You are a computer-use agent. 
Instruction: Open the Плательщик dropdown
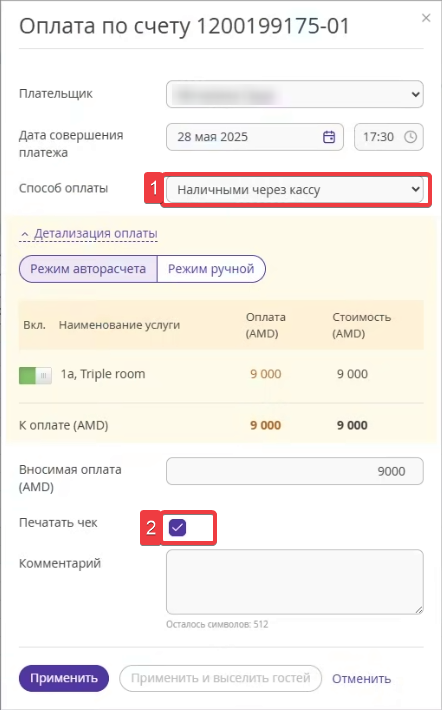point(295,94)
